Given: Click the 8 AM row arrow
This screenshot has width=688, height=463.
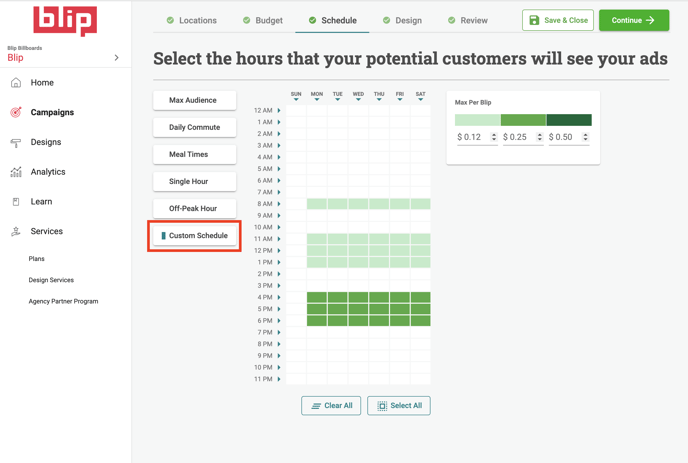Looking at the screenshot, I should coord(279,204).
